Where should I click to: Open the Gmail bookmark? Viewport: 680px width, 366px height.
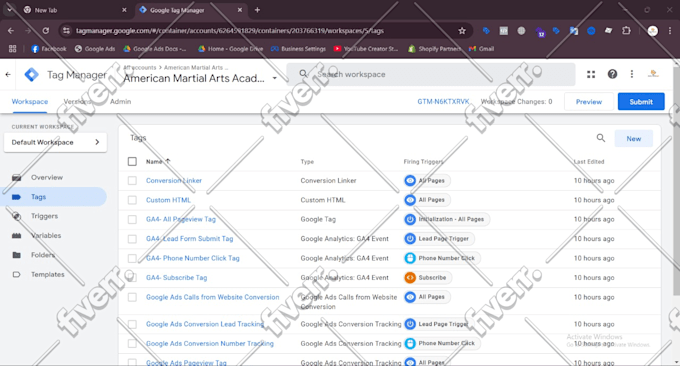click(481, 49)
